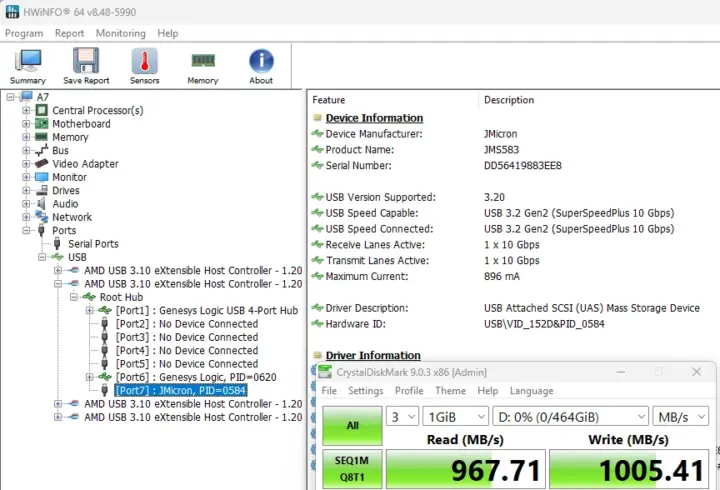
Task: Click the USB tree node icon
Action: click(57, 257)
